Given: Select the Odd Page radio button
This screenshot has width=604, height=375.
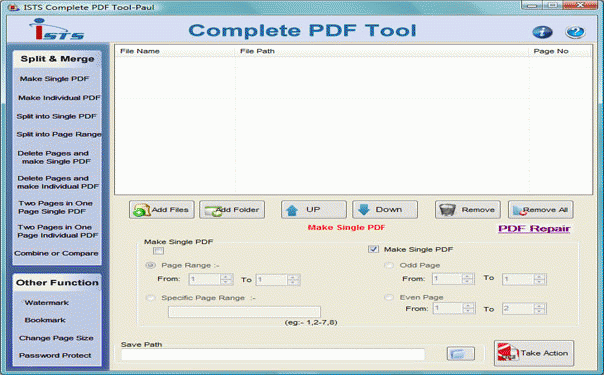Looking at the screenshot, I should pos(389,265).
